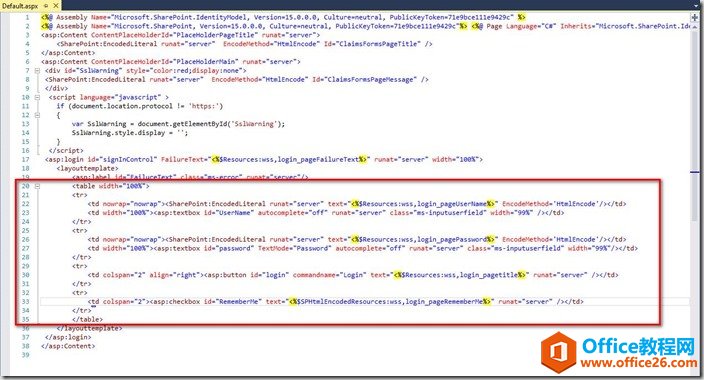Click the Office教程网 watermark text
The width and height of the screenshot is (704, 380).
[x=638, y=346]
